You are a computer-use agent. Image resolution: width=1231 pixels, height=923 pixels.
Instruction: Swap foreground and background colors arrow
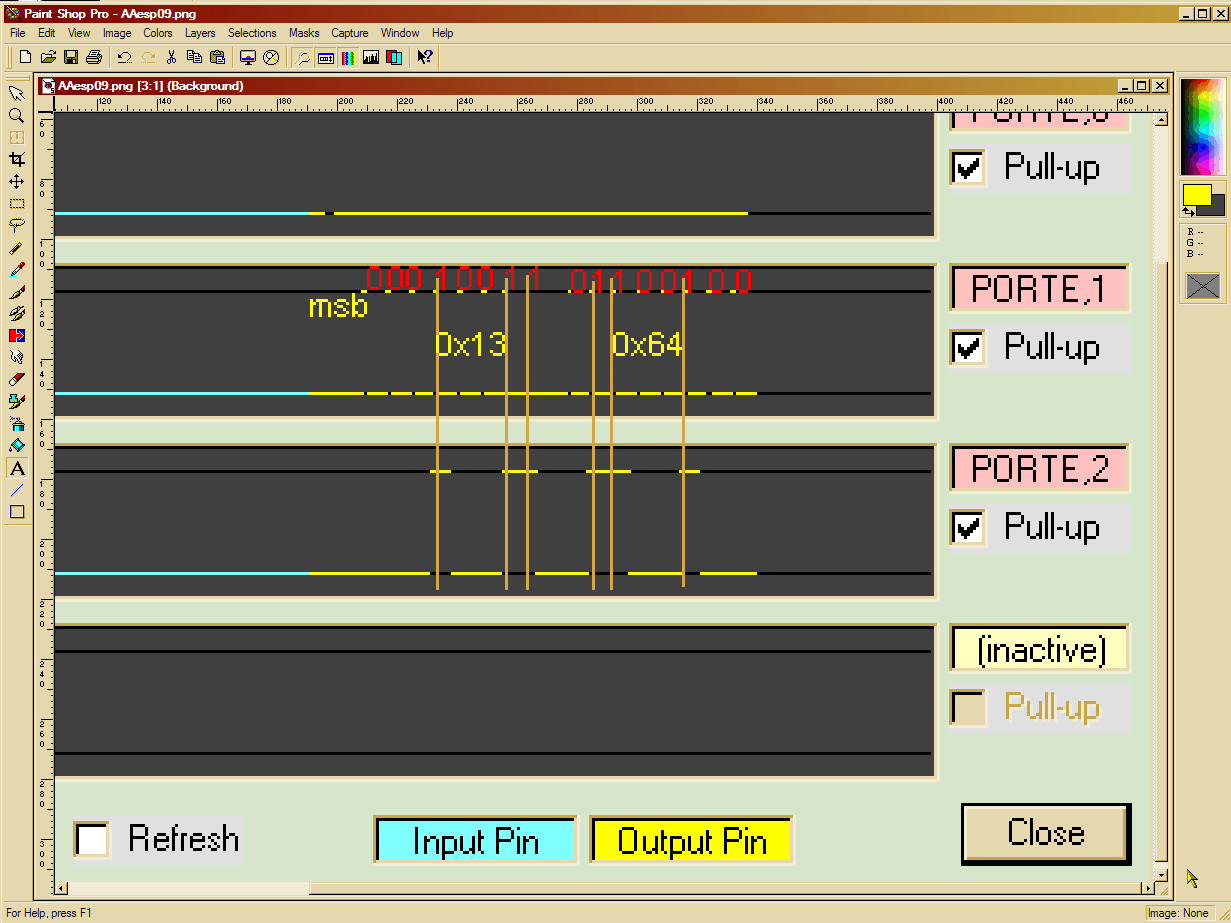(x=1188, y=212)
